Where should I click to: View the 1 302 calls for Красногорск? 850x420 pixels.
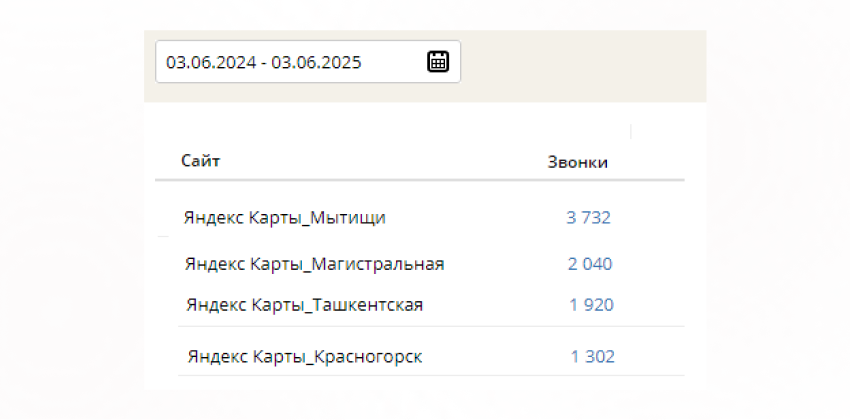593,357
